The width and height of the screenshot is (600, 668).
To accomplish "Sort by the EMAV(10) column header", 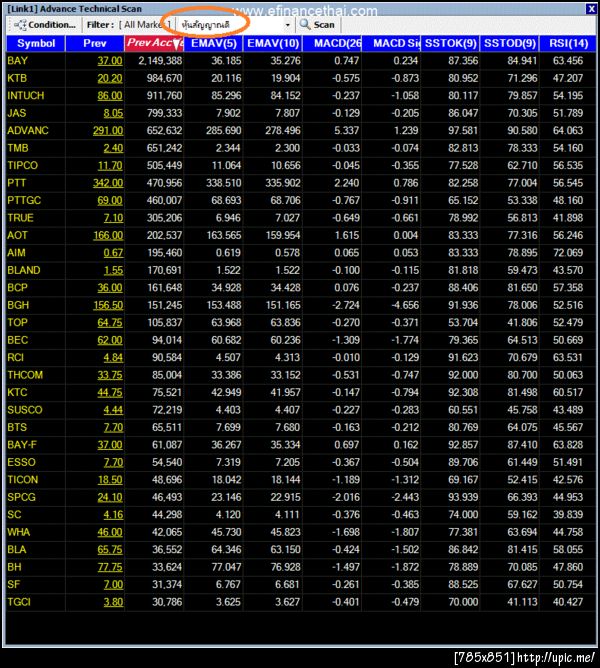I will click(x=273, y=43).
